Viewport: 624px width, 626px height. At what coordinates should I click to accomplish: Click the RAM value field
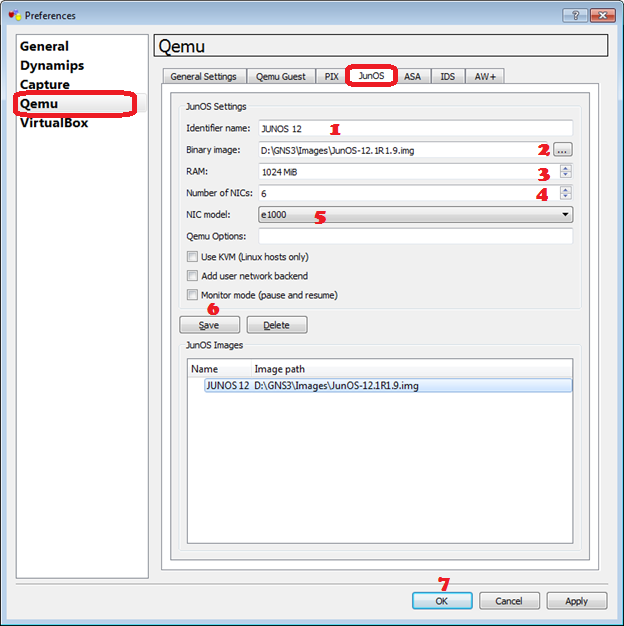coord(409,172)
